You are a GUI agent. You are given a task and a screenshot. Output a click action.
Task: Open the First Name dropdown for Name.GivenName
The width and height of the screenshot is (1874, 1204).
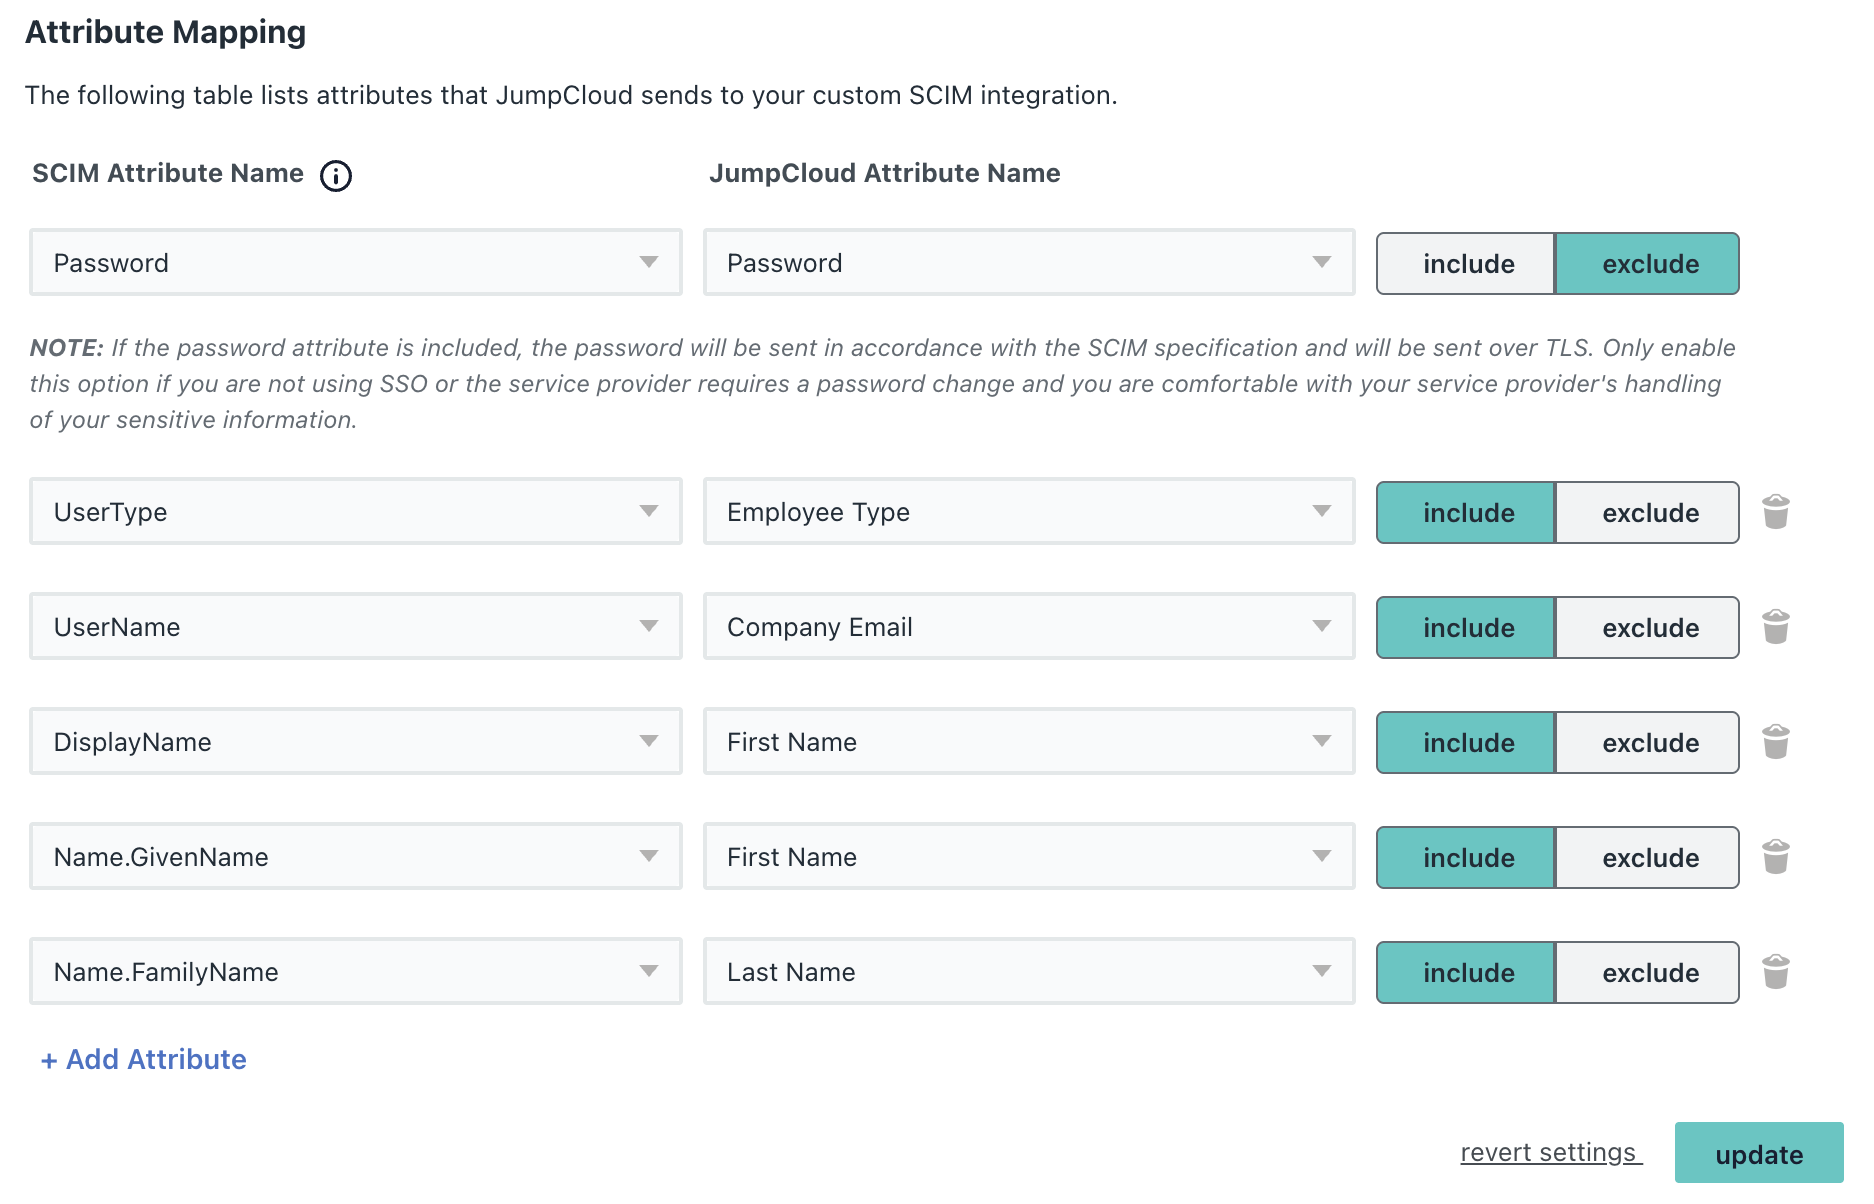pyautogui.click(x=1029, y=856)
